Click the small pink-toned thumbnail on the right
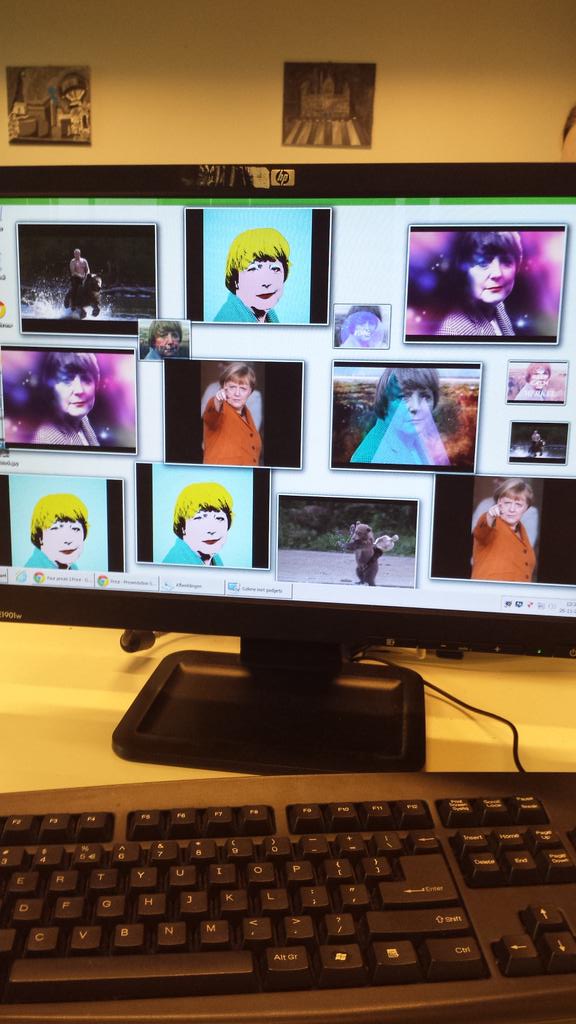 [x=537, y=382]
